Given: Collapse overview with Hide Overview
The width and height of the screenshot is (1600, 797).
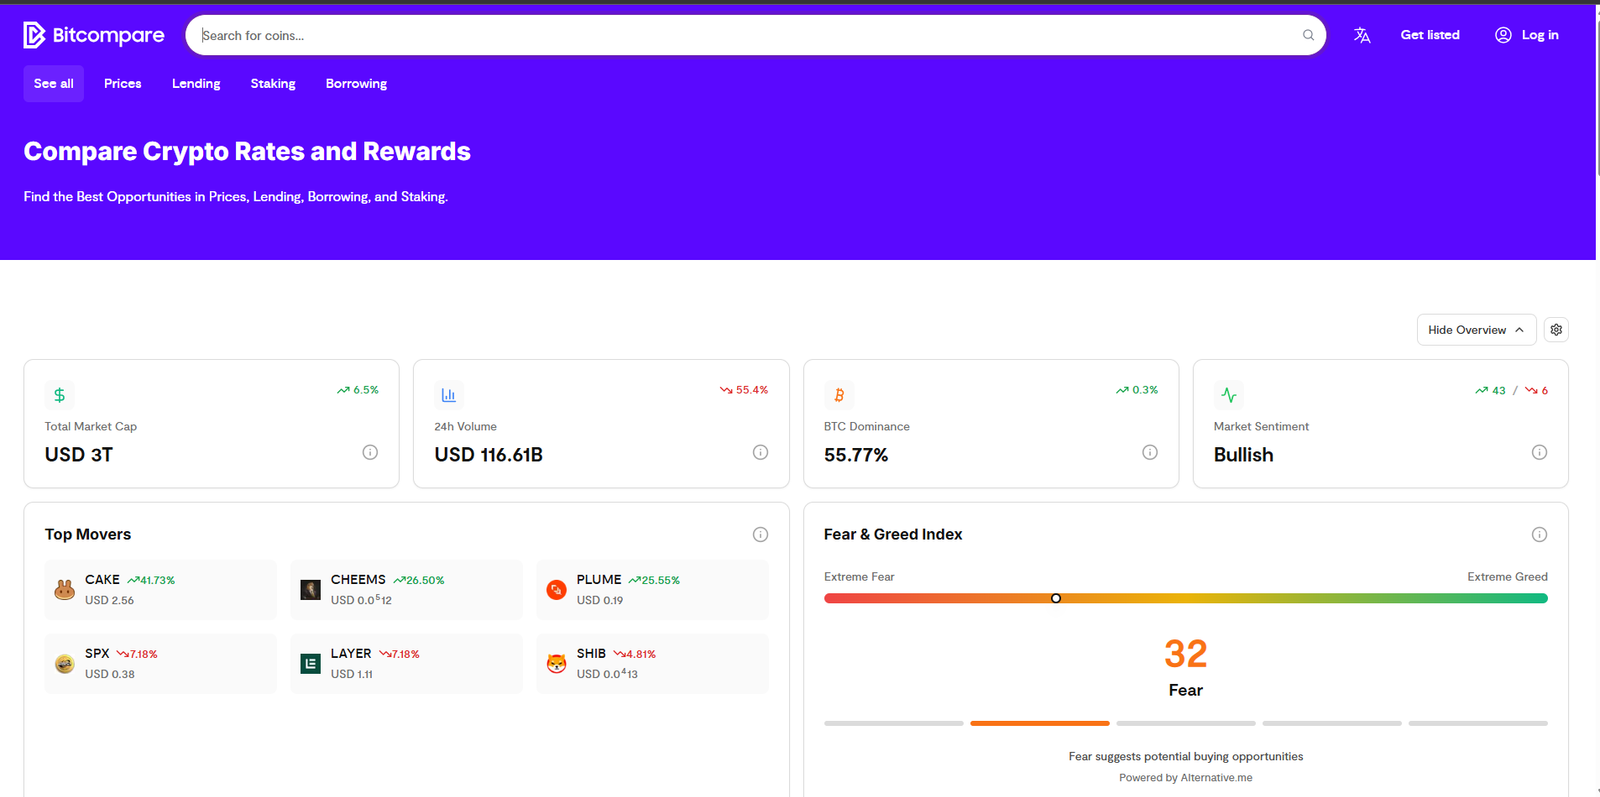Looking at the screenshot, I should [x=1476, y=330].
